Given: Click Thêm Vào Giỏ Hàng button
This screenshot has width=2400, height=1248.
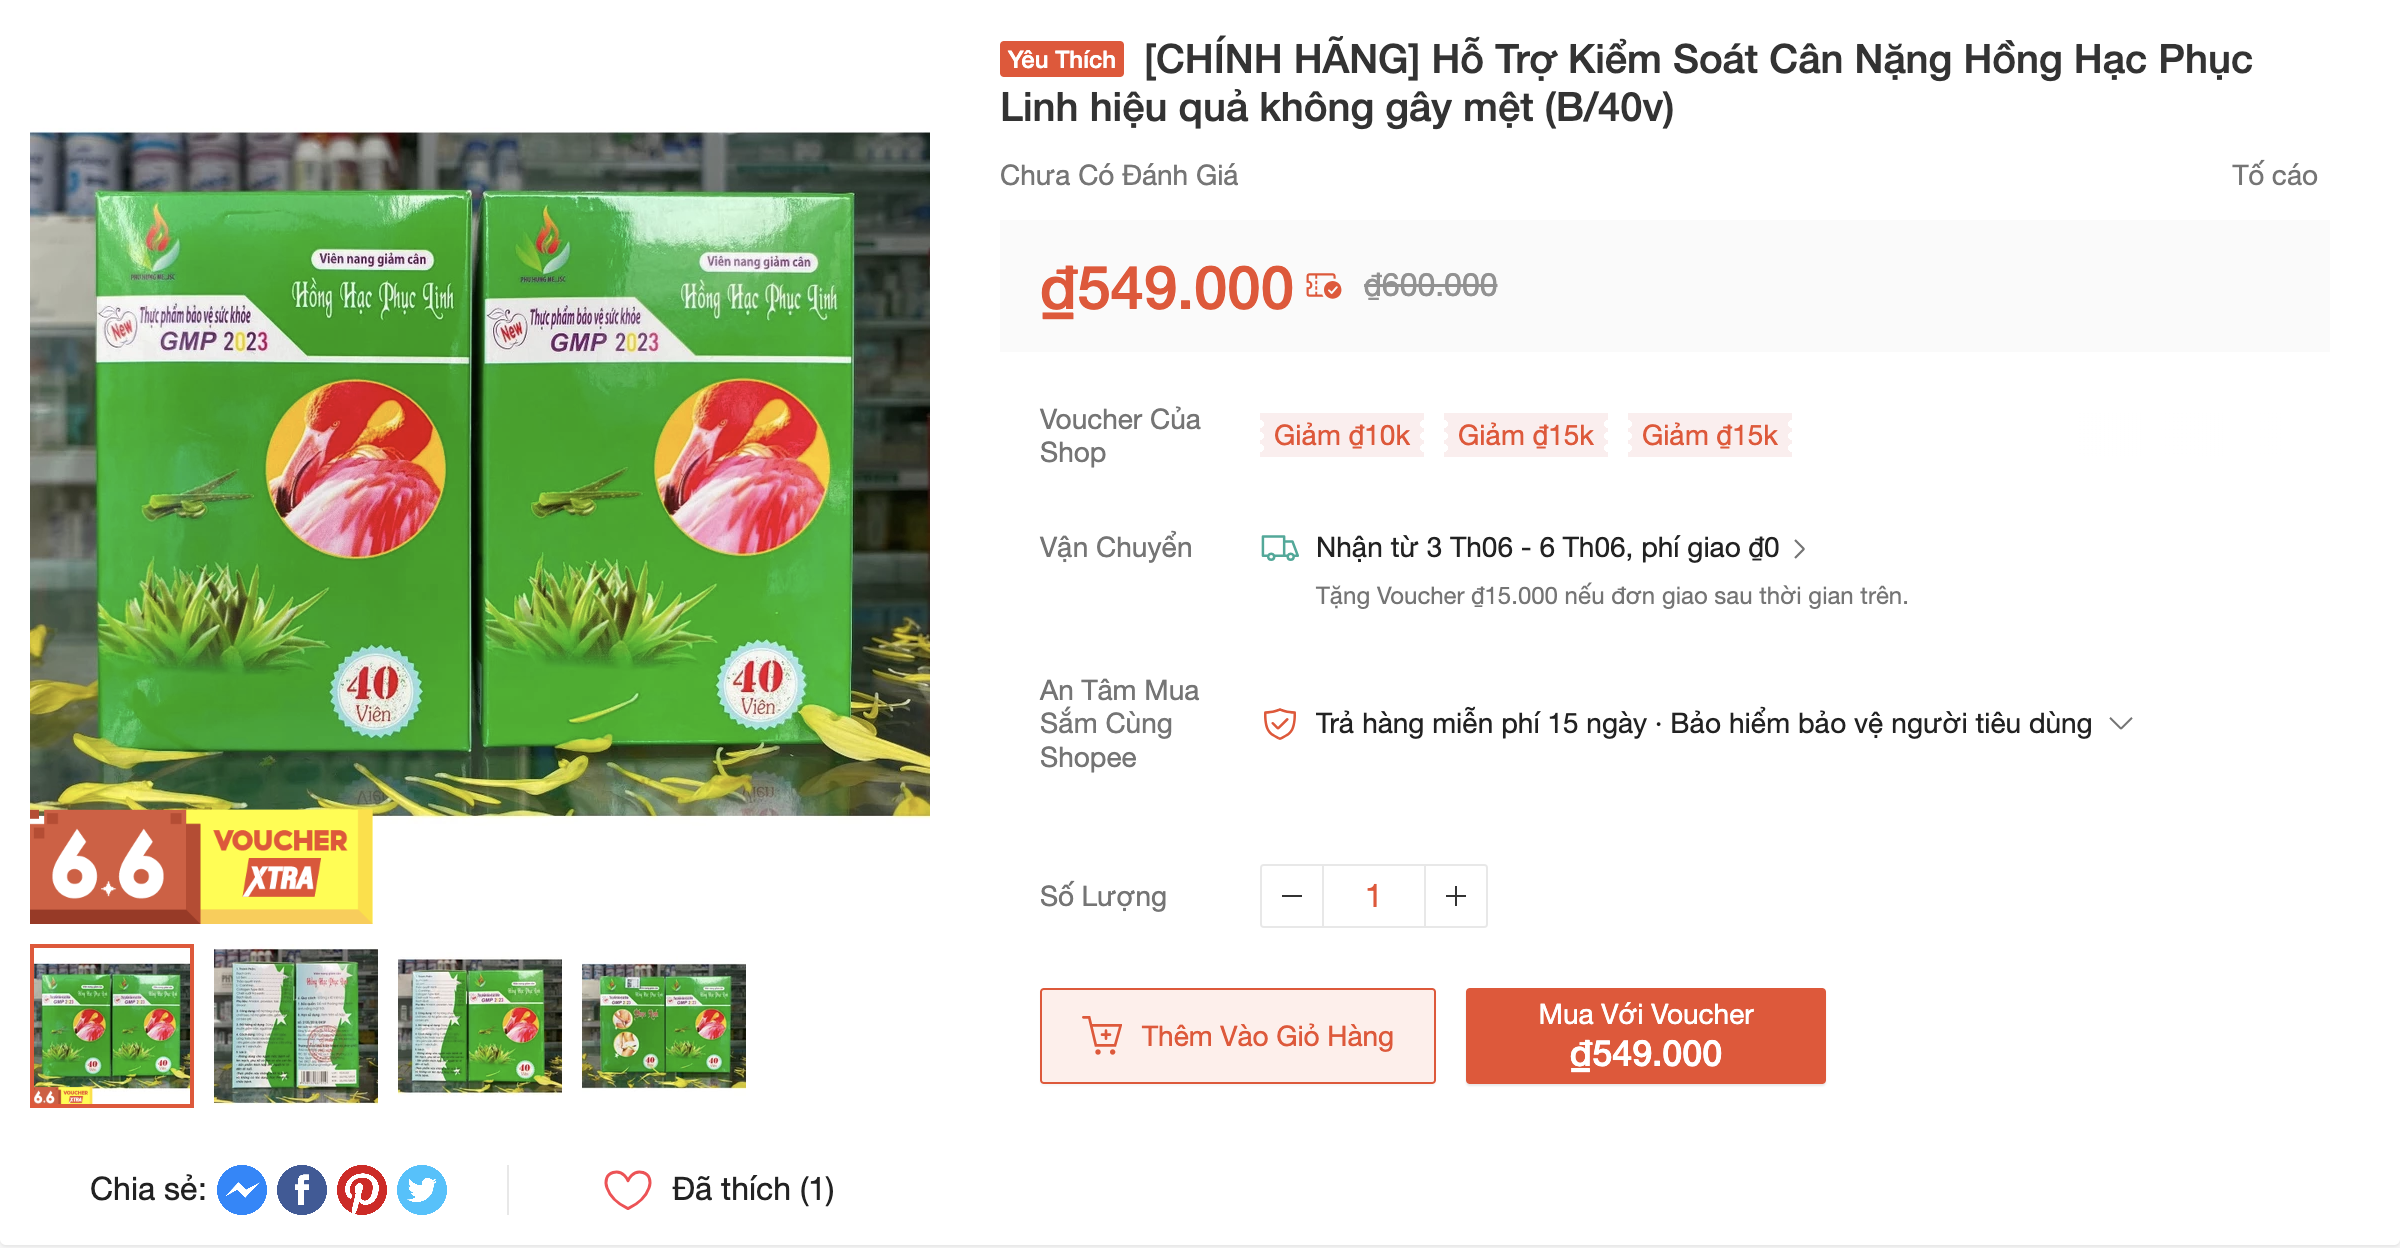Looking at the screenshot, I should click(1238, 1036).
